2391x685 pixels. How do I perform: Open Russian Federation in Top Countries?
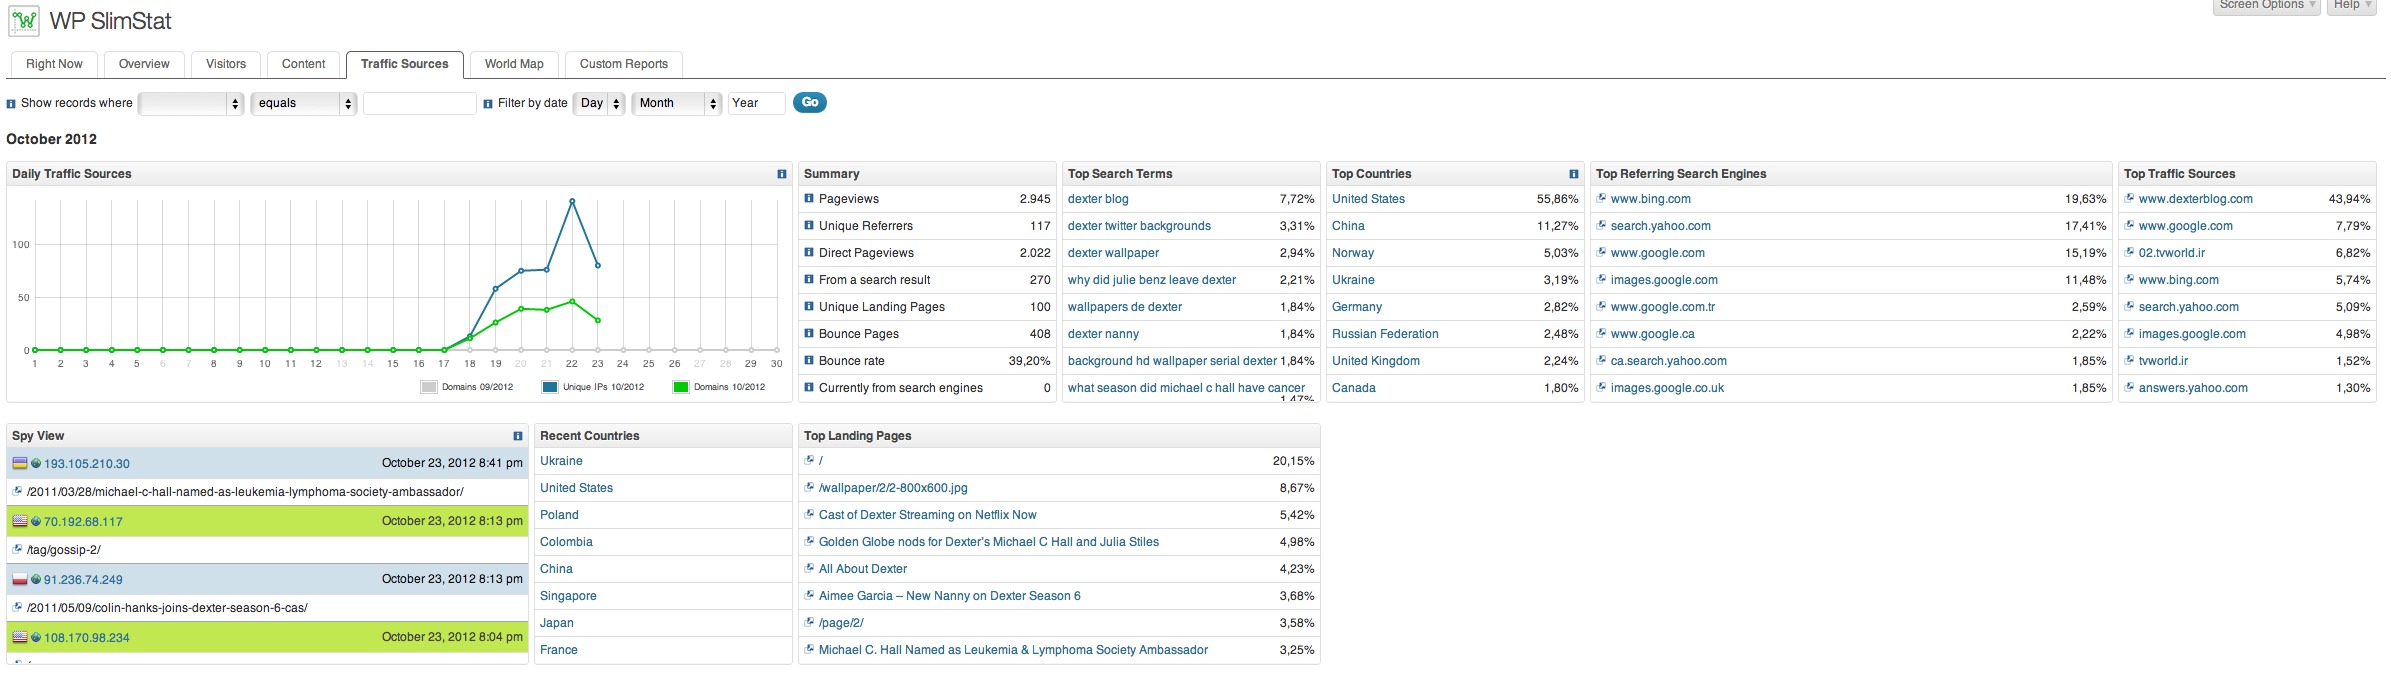1385,334
